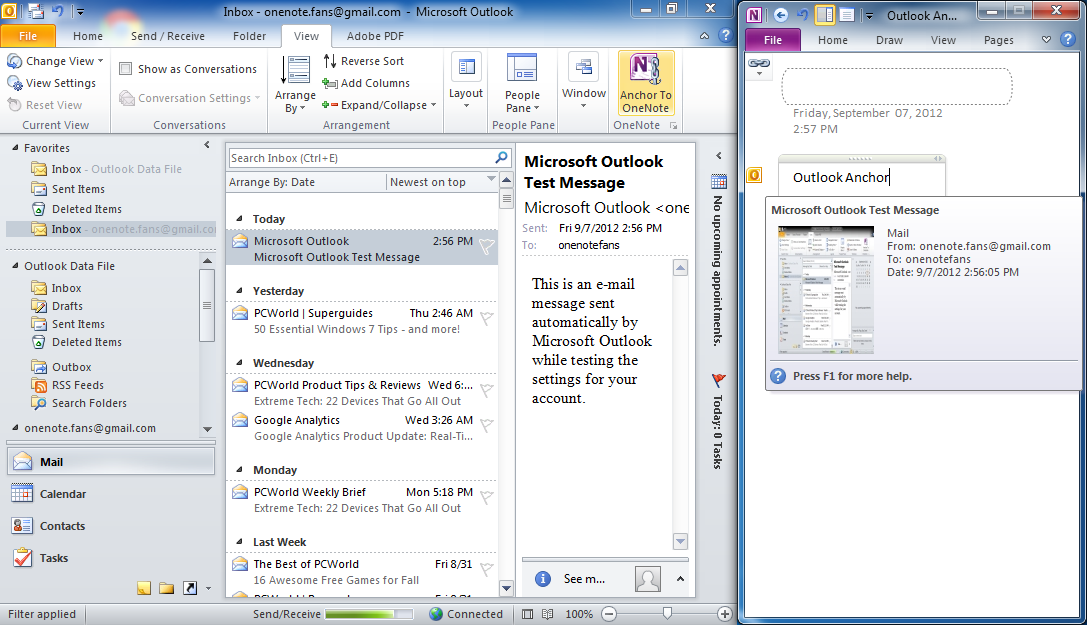Open the Expand/Collapse dropdown
Image resolution: width=1087 pixels, height=625 pixels.
click(x=379, y=105)
